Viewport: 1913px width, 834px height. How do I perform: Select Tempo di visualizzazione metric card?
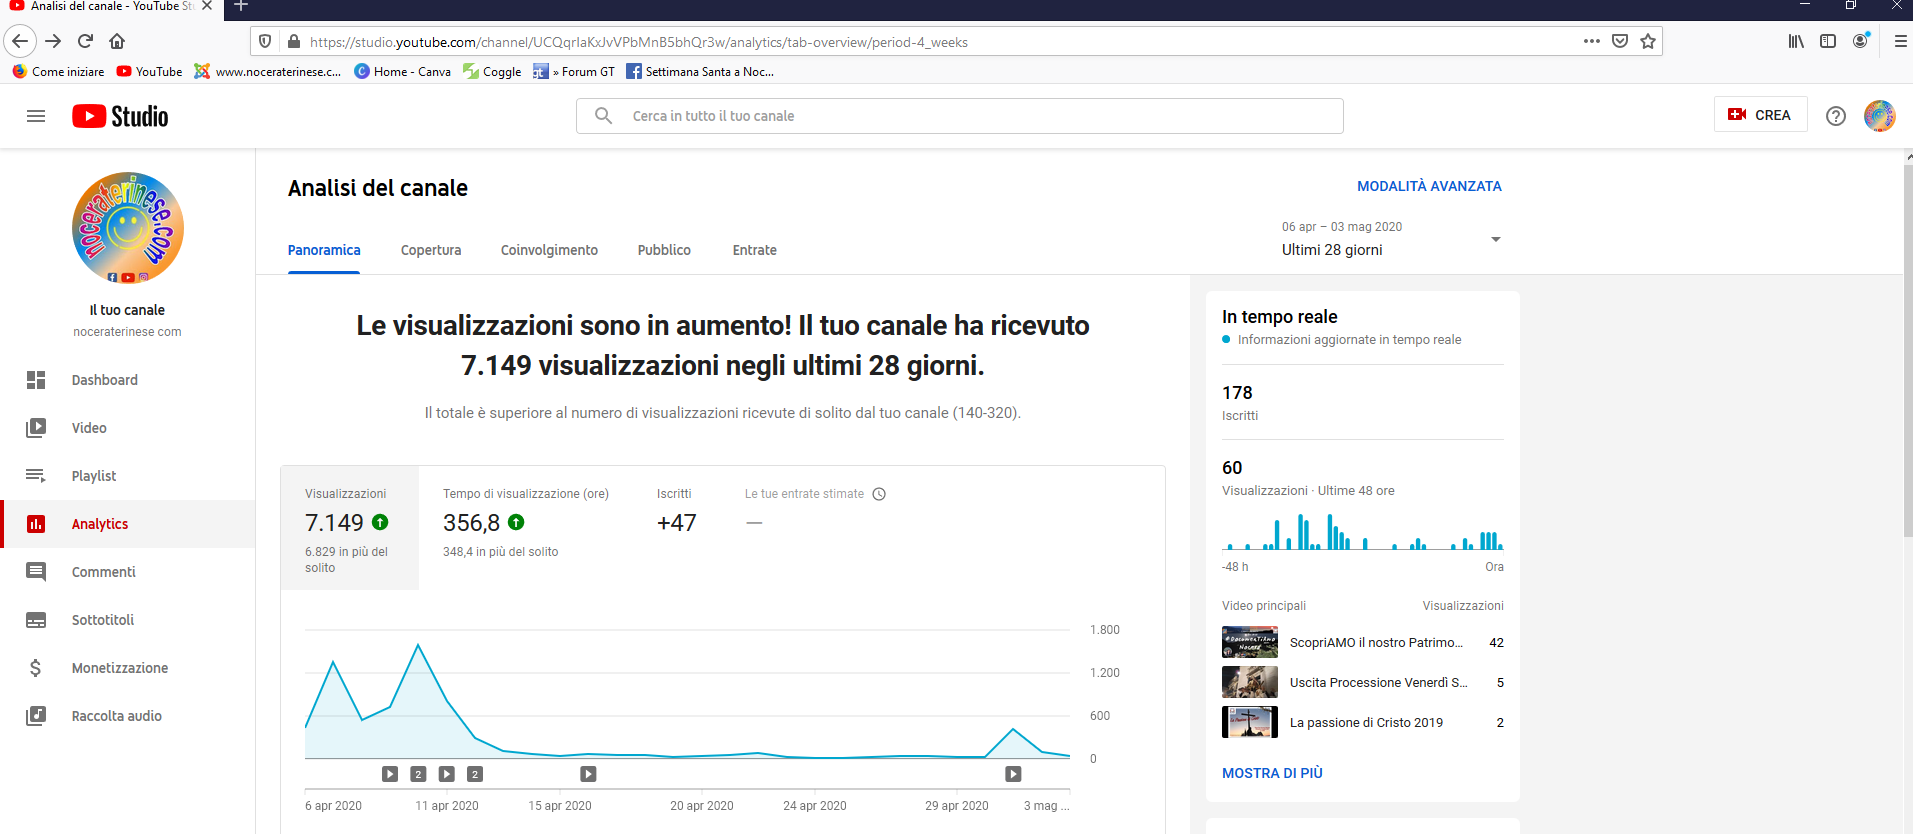click(x=526, y=528)
